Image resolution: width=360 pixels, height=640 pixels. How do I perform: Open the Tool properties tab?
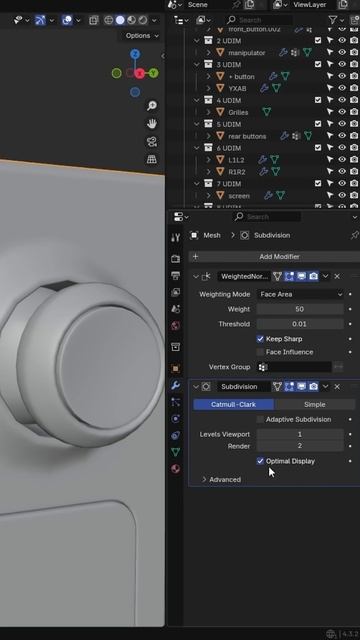click(x=176, y=238)
